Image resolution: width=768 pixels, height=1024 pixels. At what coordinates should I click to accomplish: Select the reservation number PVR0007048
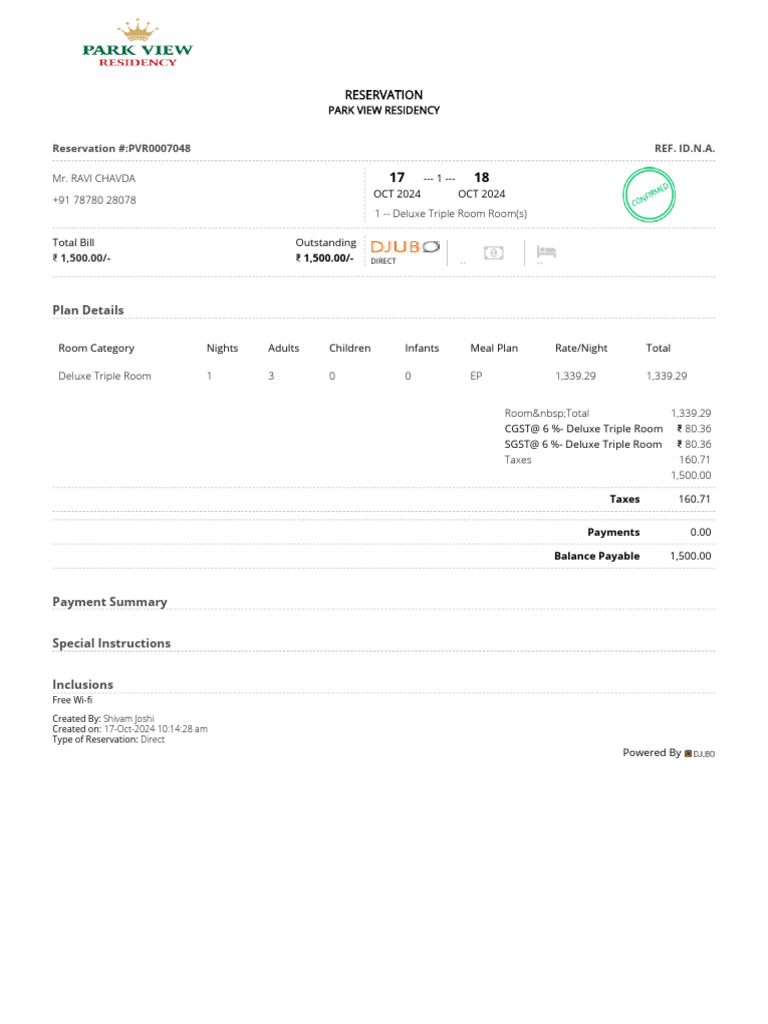click(159, 148)
